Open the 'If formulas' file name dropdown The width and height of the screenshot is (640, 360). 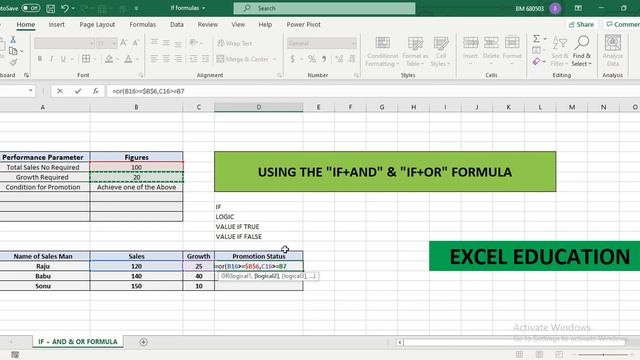187,8
